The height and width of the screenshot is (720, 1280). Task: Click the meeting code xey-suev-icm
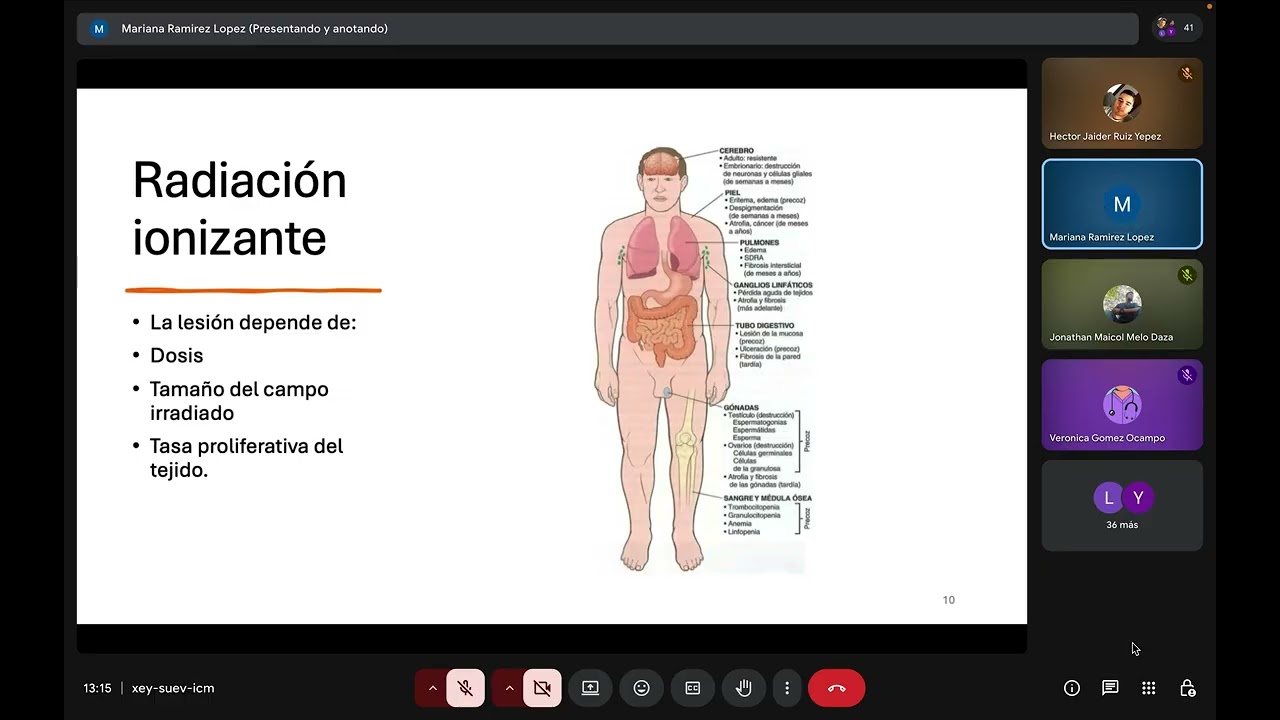pos(173,688)
